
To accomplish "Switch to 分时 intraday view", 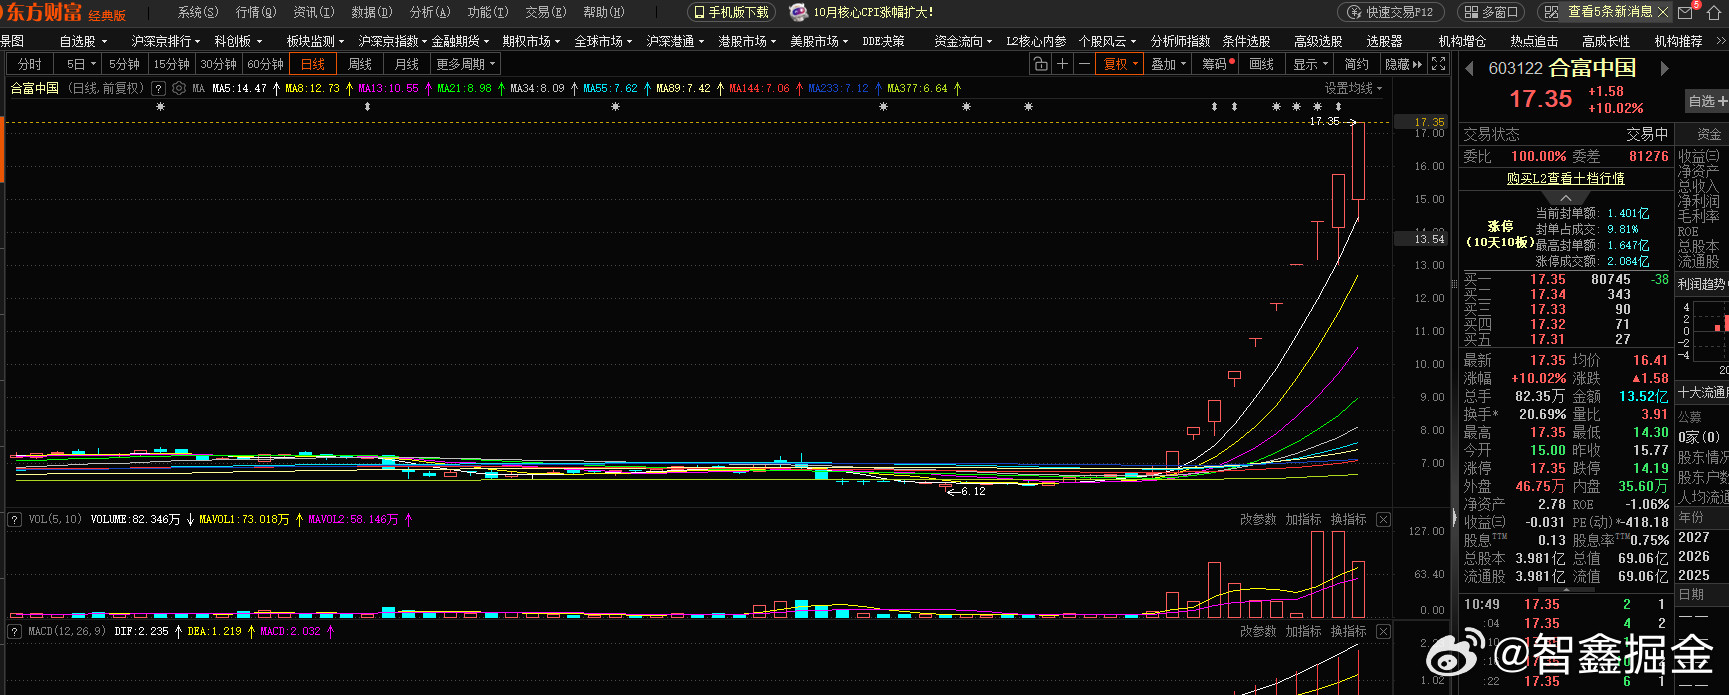I will click(30, 64).
